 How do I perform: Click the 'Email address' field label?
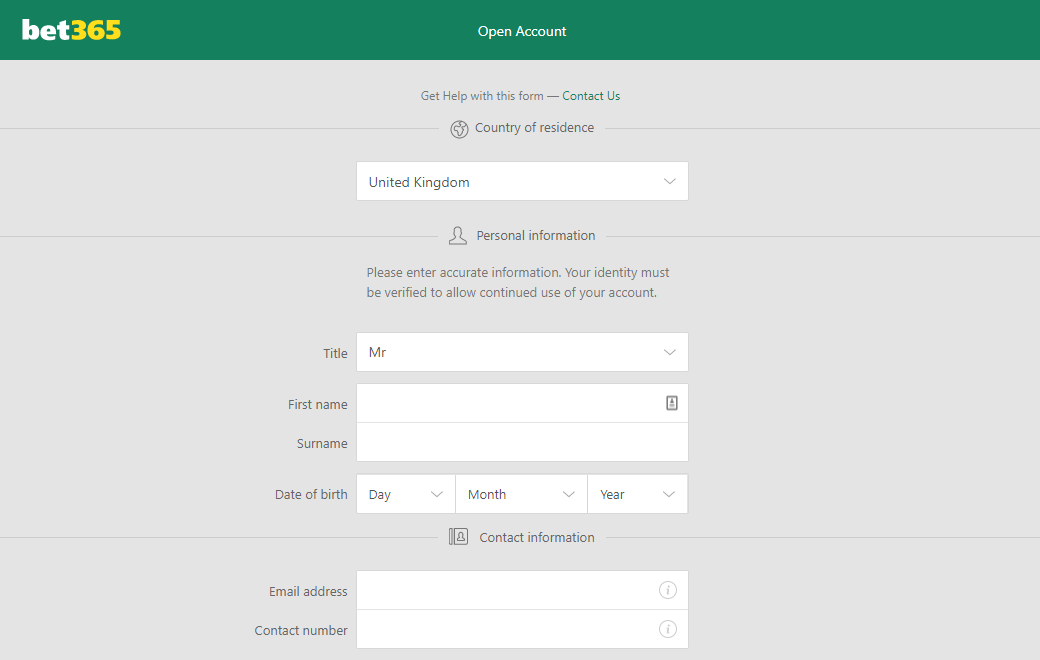point(308,591)
